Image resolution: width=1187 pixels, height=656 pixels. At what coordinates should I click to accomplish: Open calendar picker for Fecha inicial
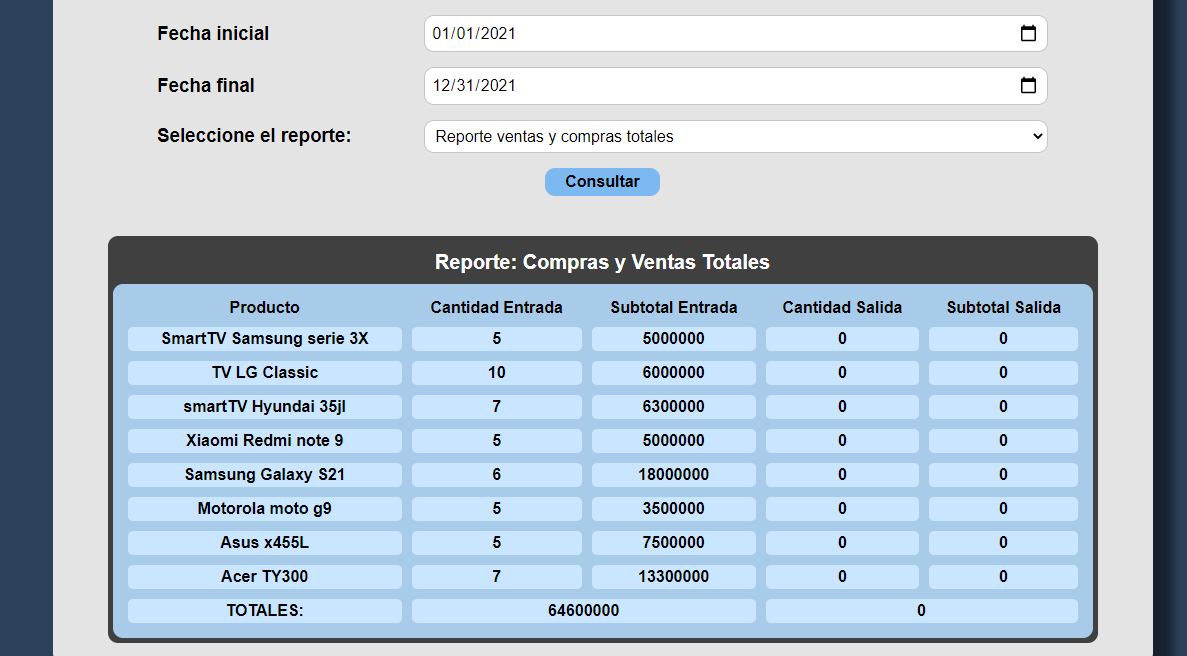point(1028,33)
